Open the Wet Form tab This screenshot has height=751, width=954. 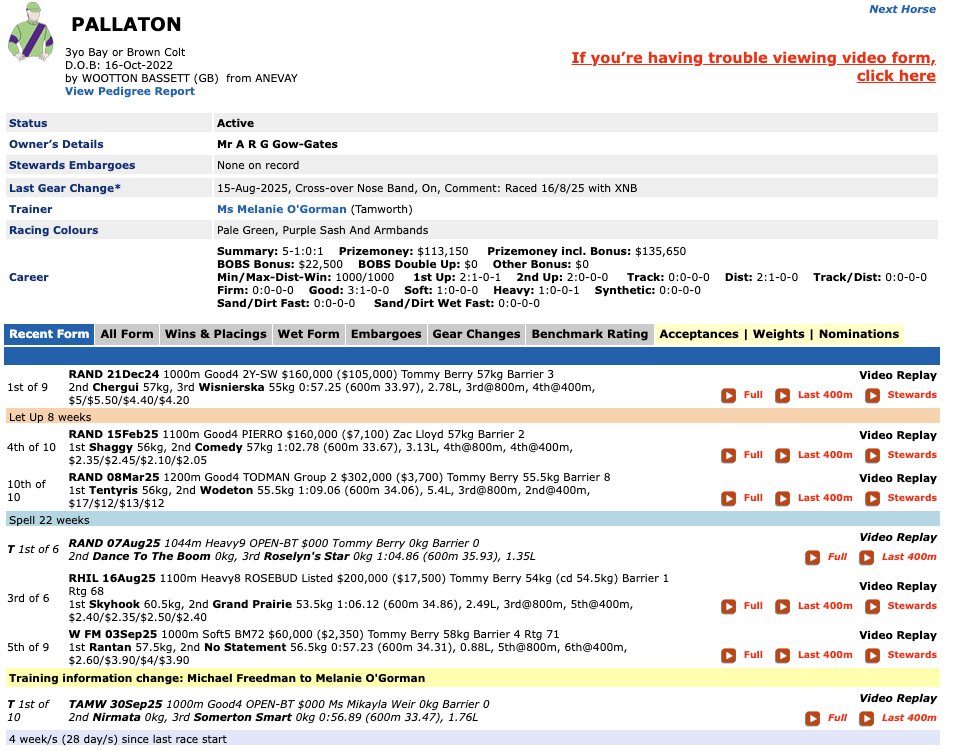pyautogui.click(x=308, y=334)
